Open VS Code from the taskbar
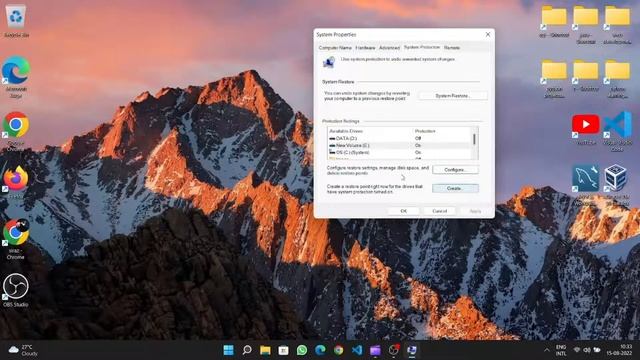Image resolution: width=640 pixels, height=360 pixels. [x=357, y=350]
